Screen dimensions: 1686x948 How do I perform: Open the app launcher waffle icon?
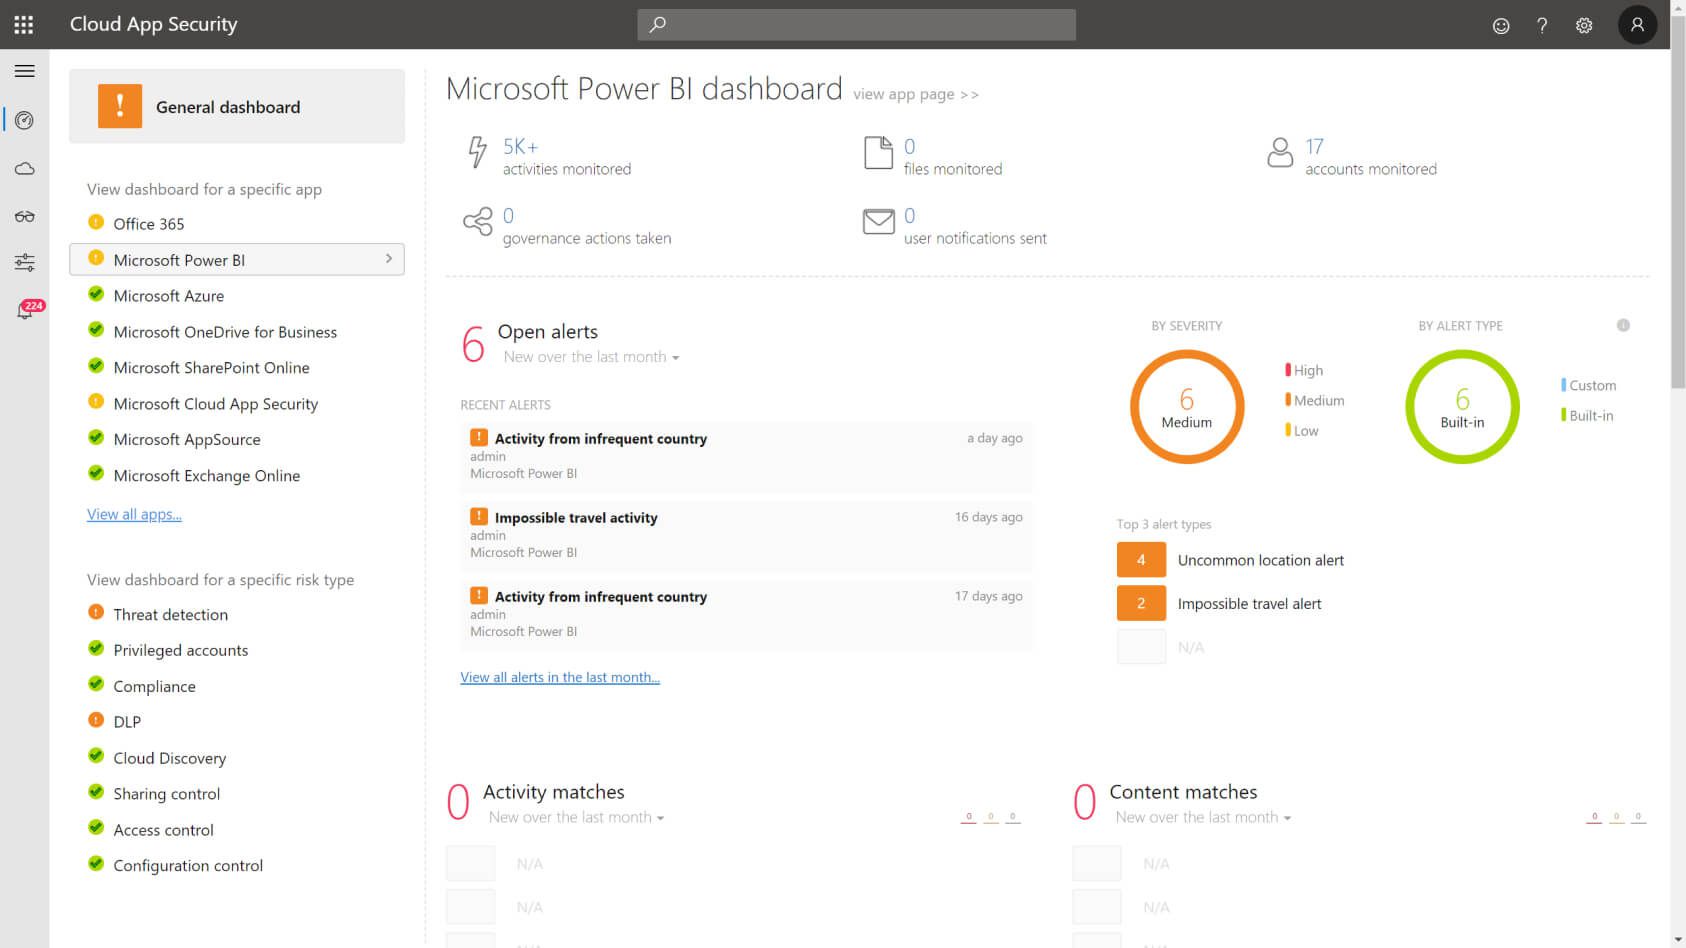click(x=24, y=24)
